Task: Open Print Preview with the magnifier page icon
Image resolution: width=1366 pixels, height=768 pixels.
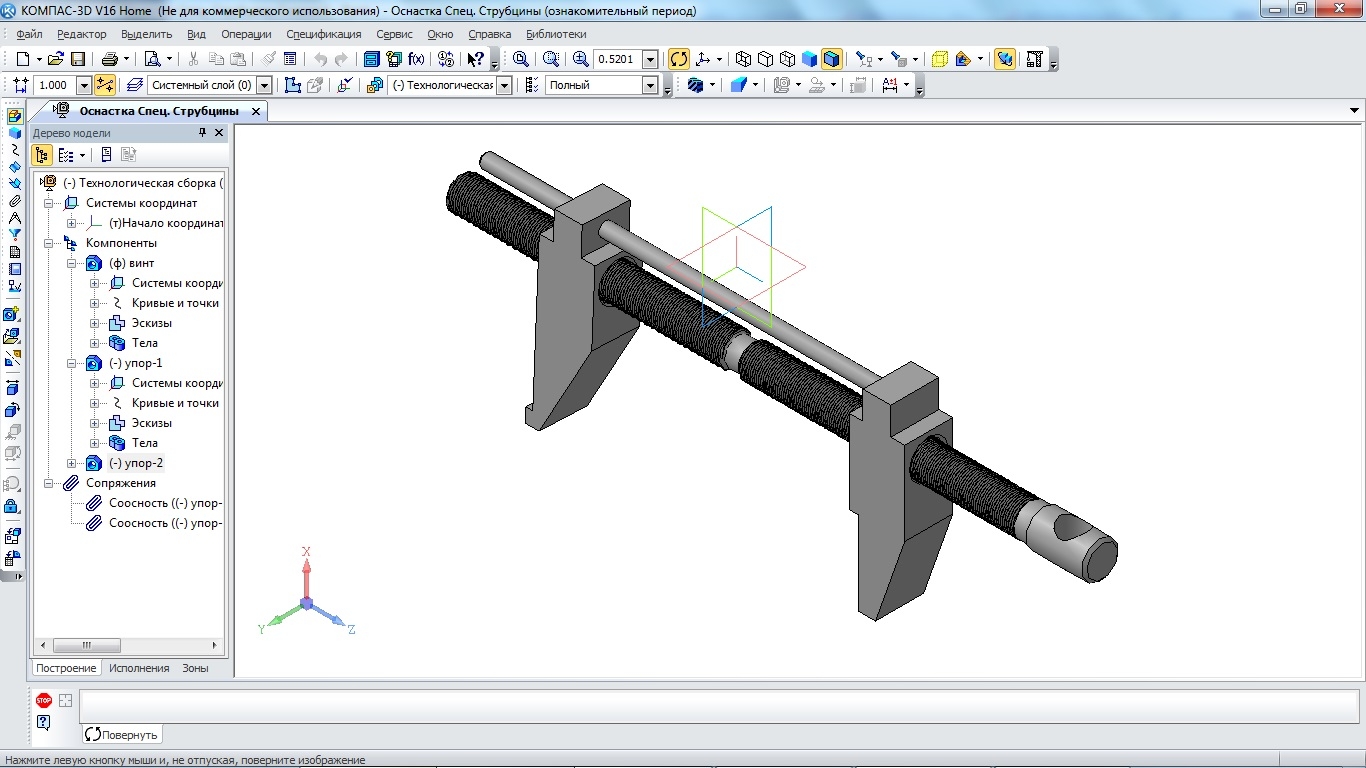Action: tap(153, 59)
